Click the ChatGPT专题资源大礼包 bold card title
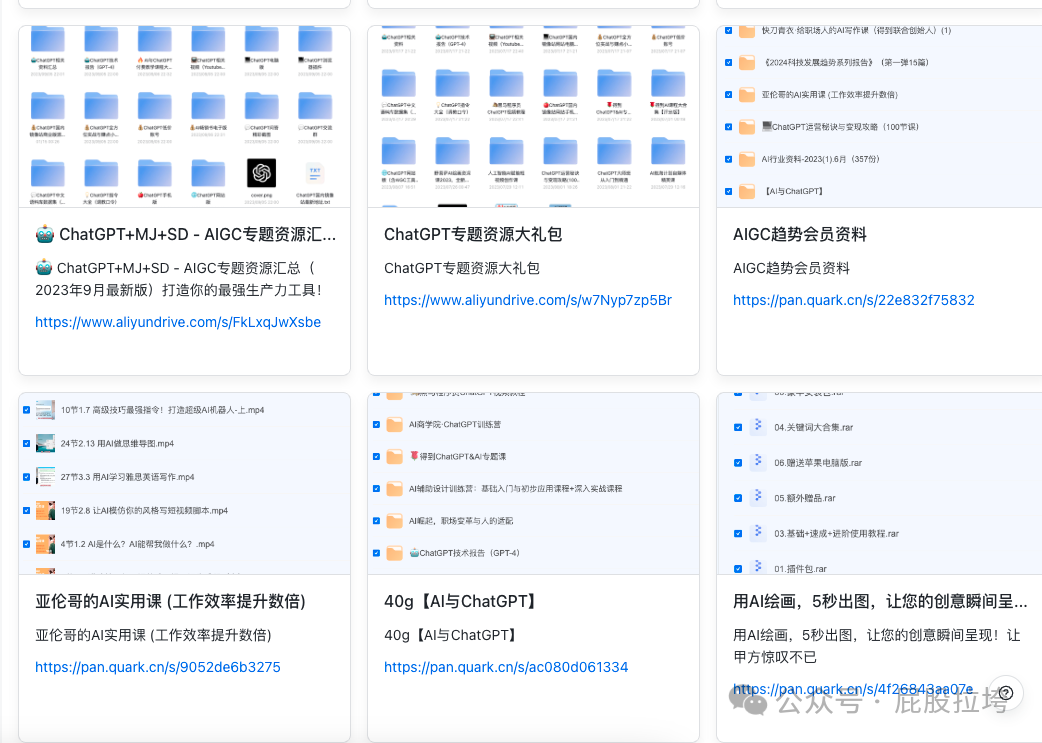The height and width of the screenshot is (743, 1042). pos(473,234)
